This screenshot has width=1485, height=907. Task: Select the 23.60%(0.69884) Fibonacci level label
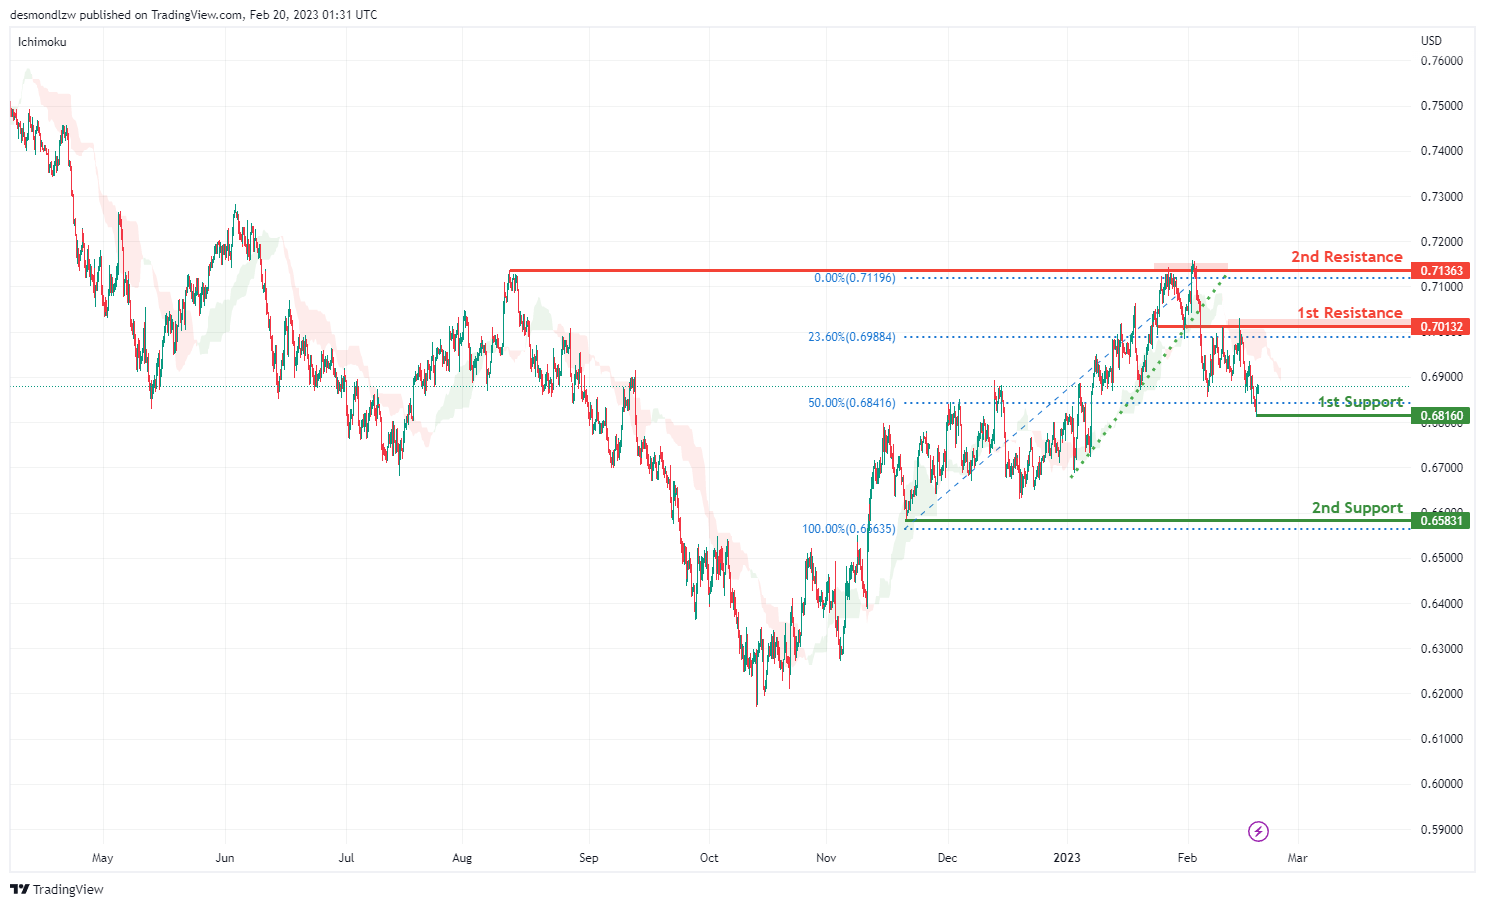pos(851,337)
